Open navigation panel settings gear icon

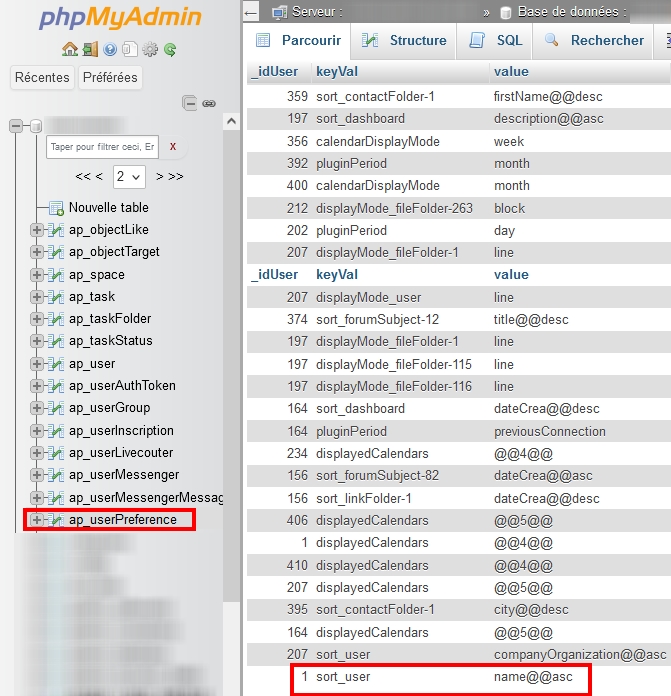pos(150,49)
